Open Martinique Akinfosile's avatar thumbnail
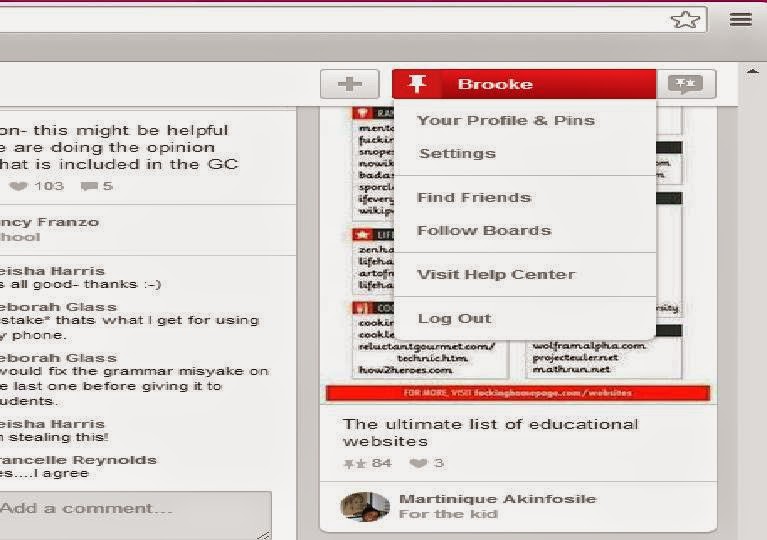767x540 pixels. click(365, 507)
